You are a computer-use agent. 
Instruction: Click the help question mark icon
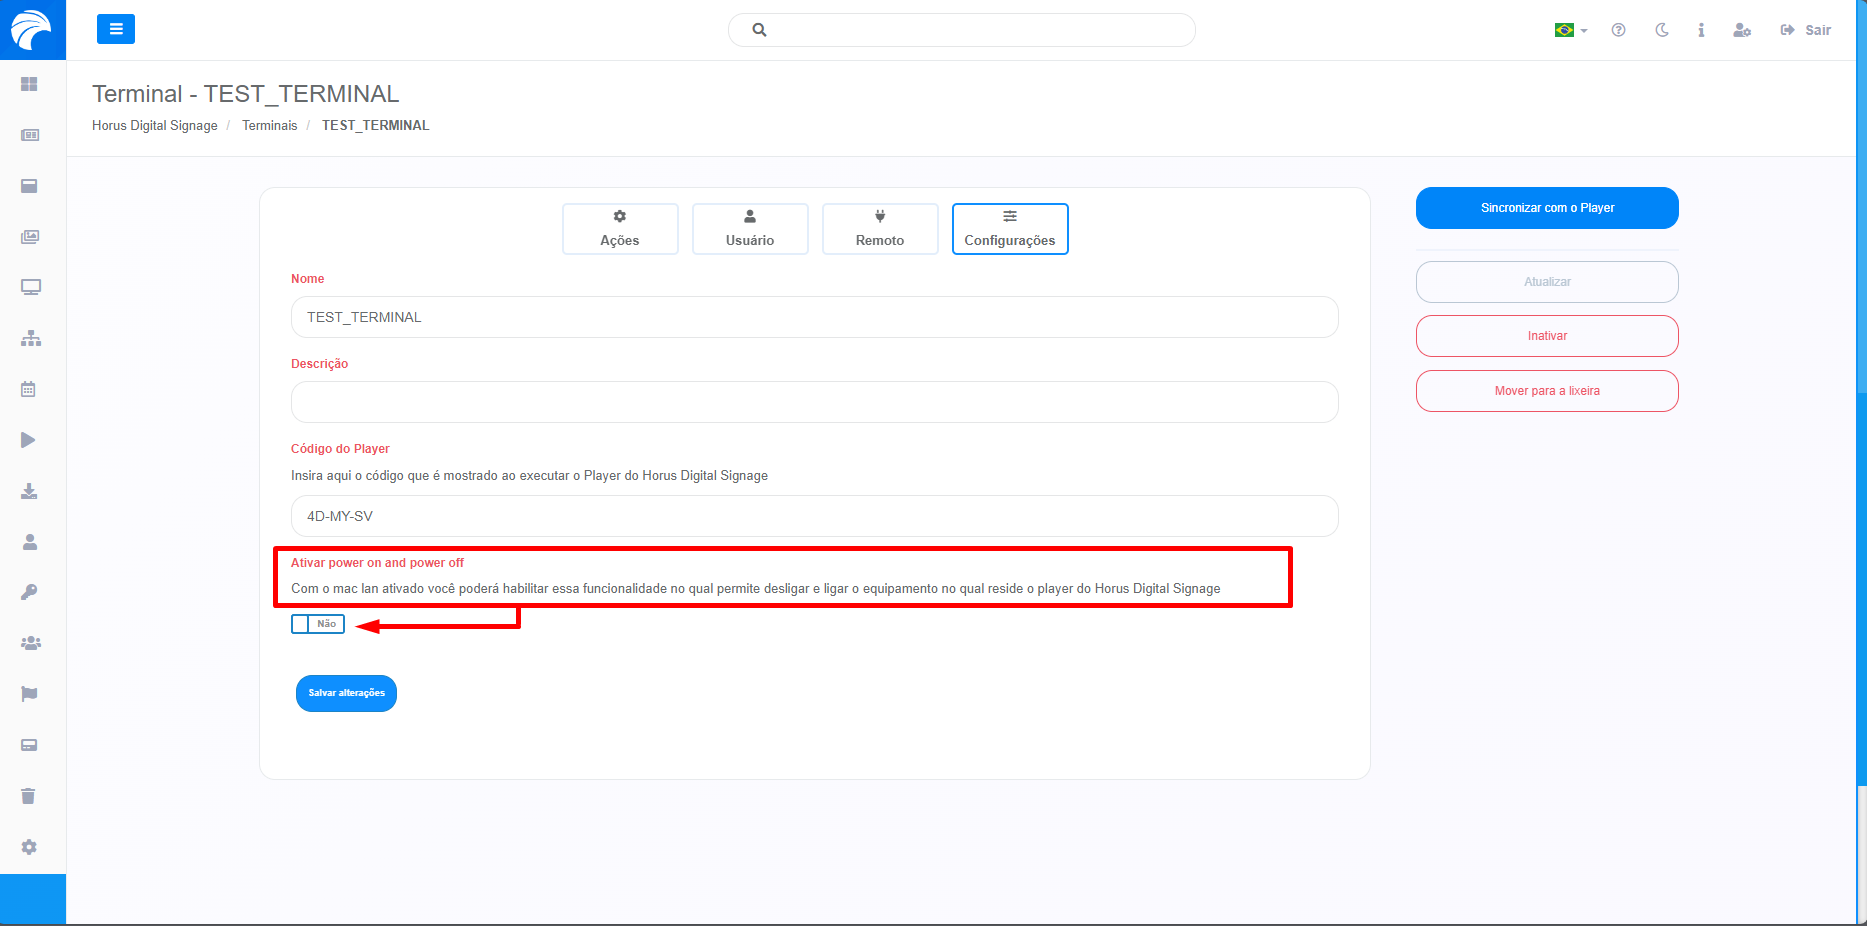(x=1618, y=30)
